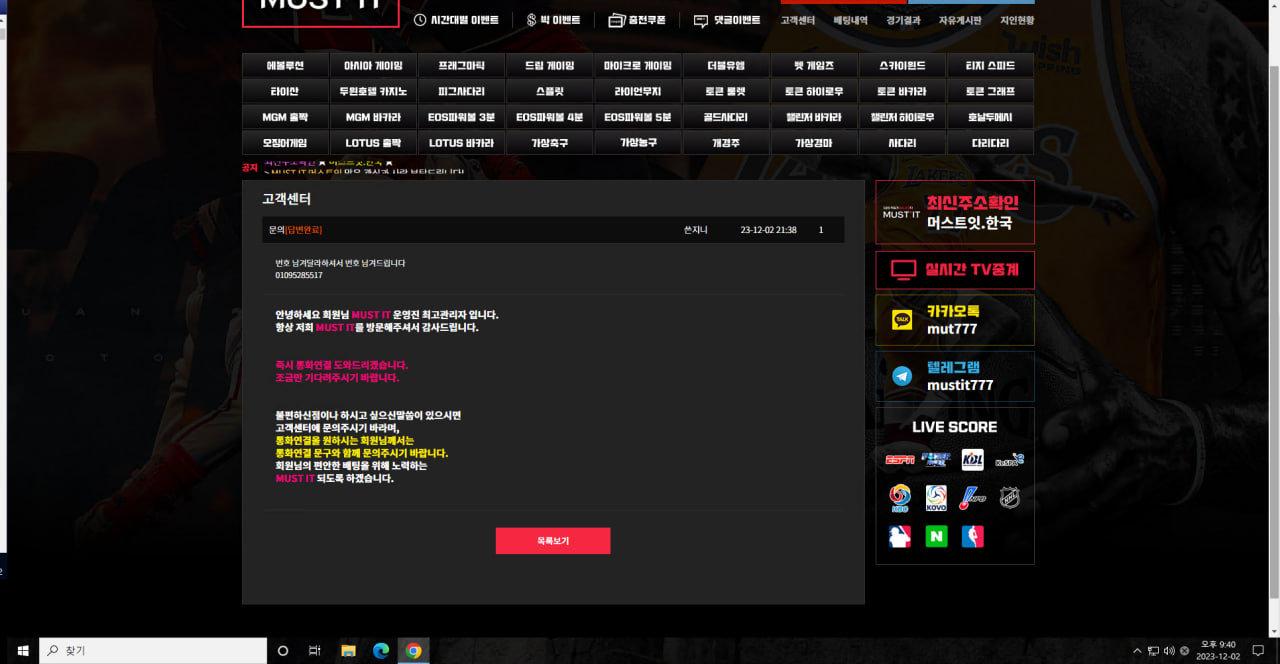The image size is (1280, 664).
Task: Click the green Naver N icon
Action: (x=936, y=537)
